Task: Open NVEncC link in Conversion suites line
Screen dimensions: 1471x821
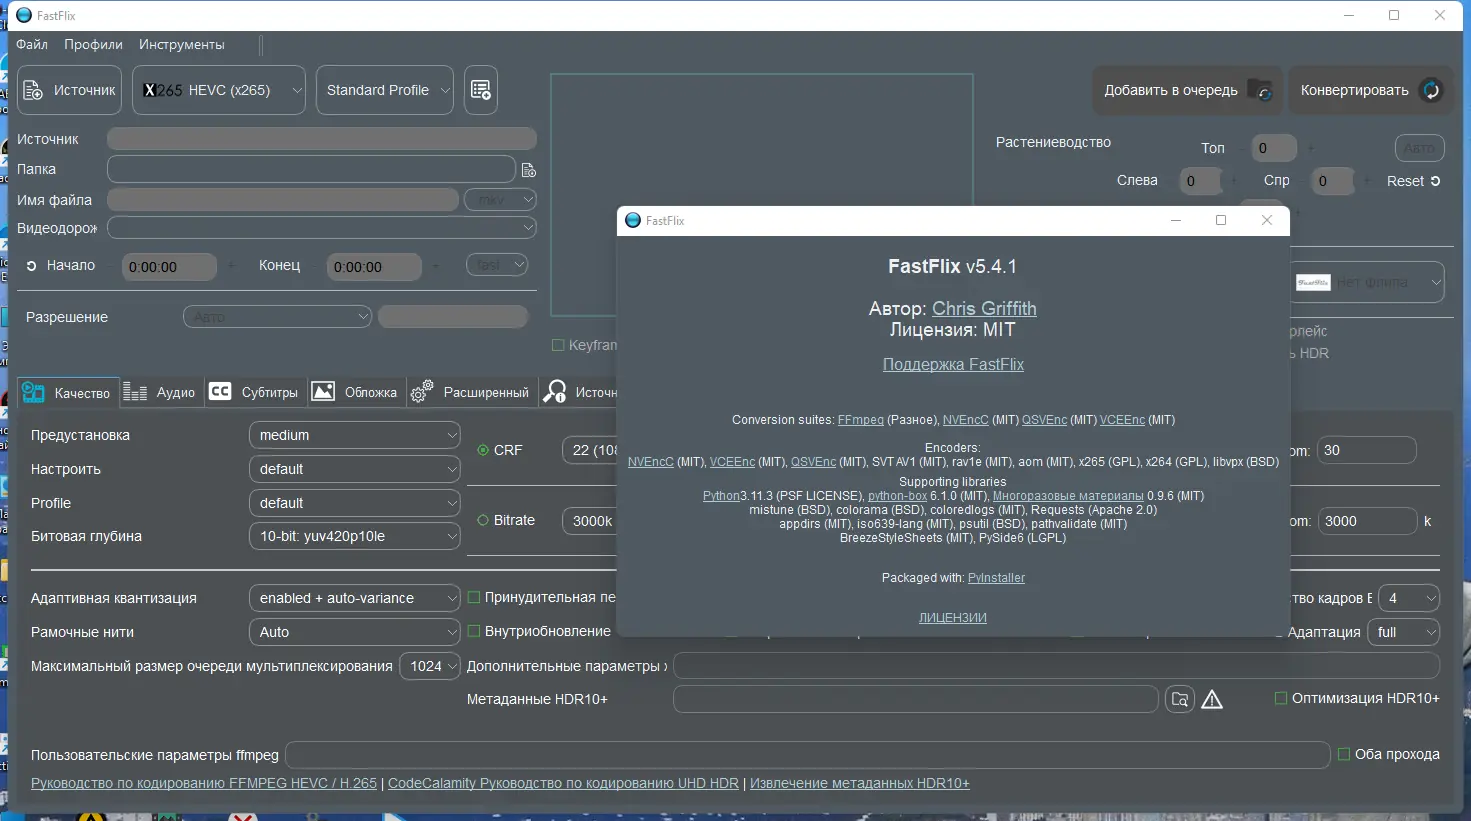Action: 965,420
